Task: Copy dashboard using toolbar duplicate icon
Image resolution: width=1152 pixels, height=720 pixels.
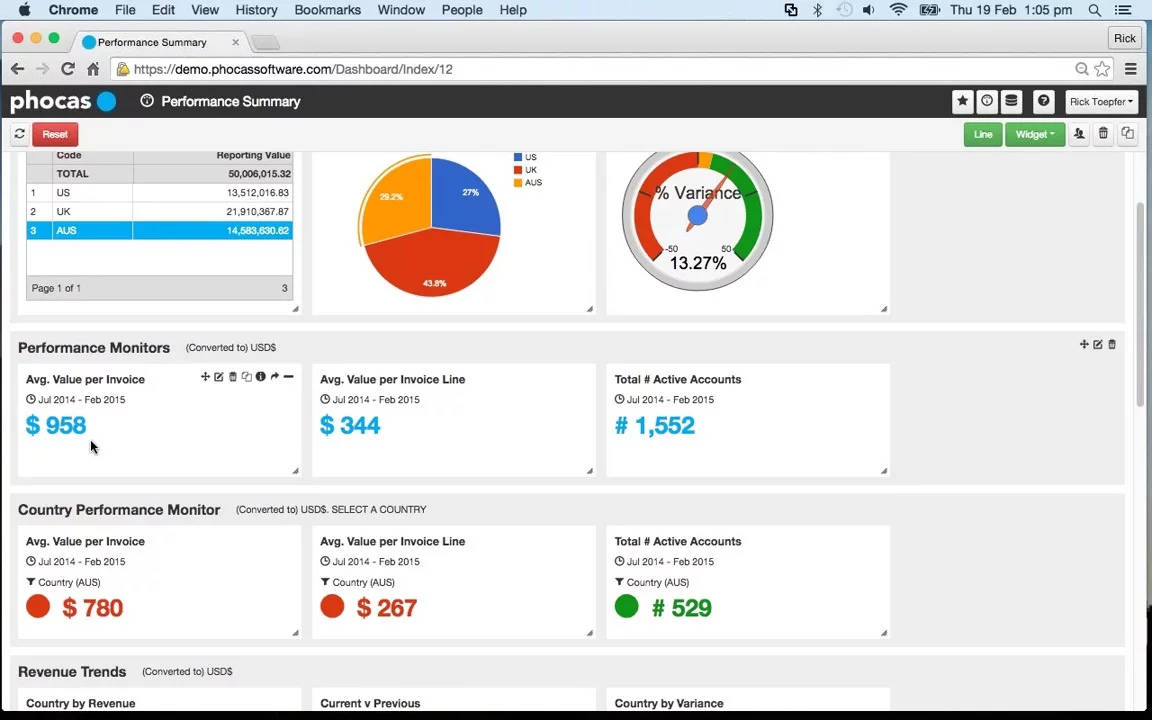Action: [x=1127, y=134]
